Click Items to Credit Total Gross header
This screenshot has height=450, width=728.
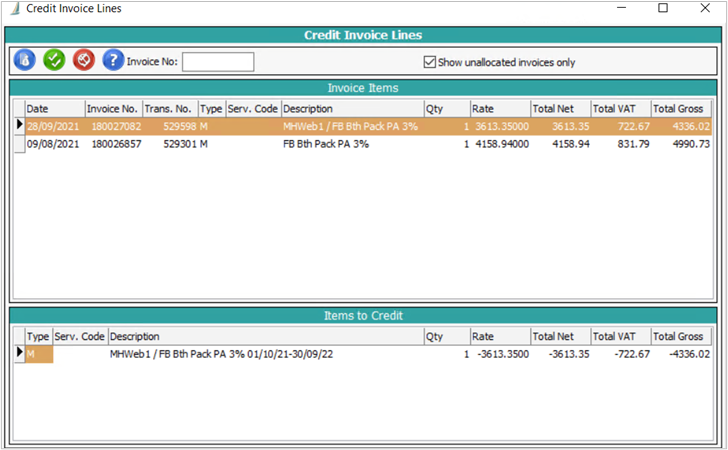(x=681, y=336)
